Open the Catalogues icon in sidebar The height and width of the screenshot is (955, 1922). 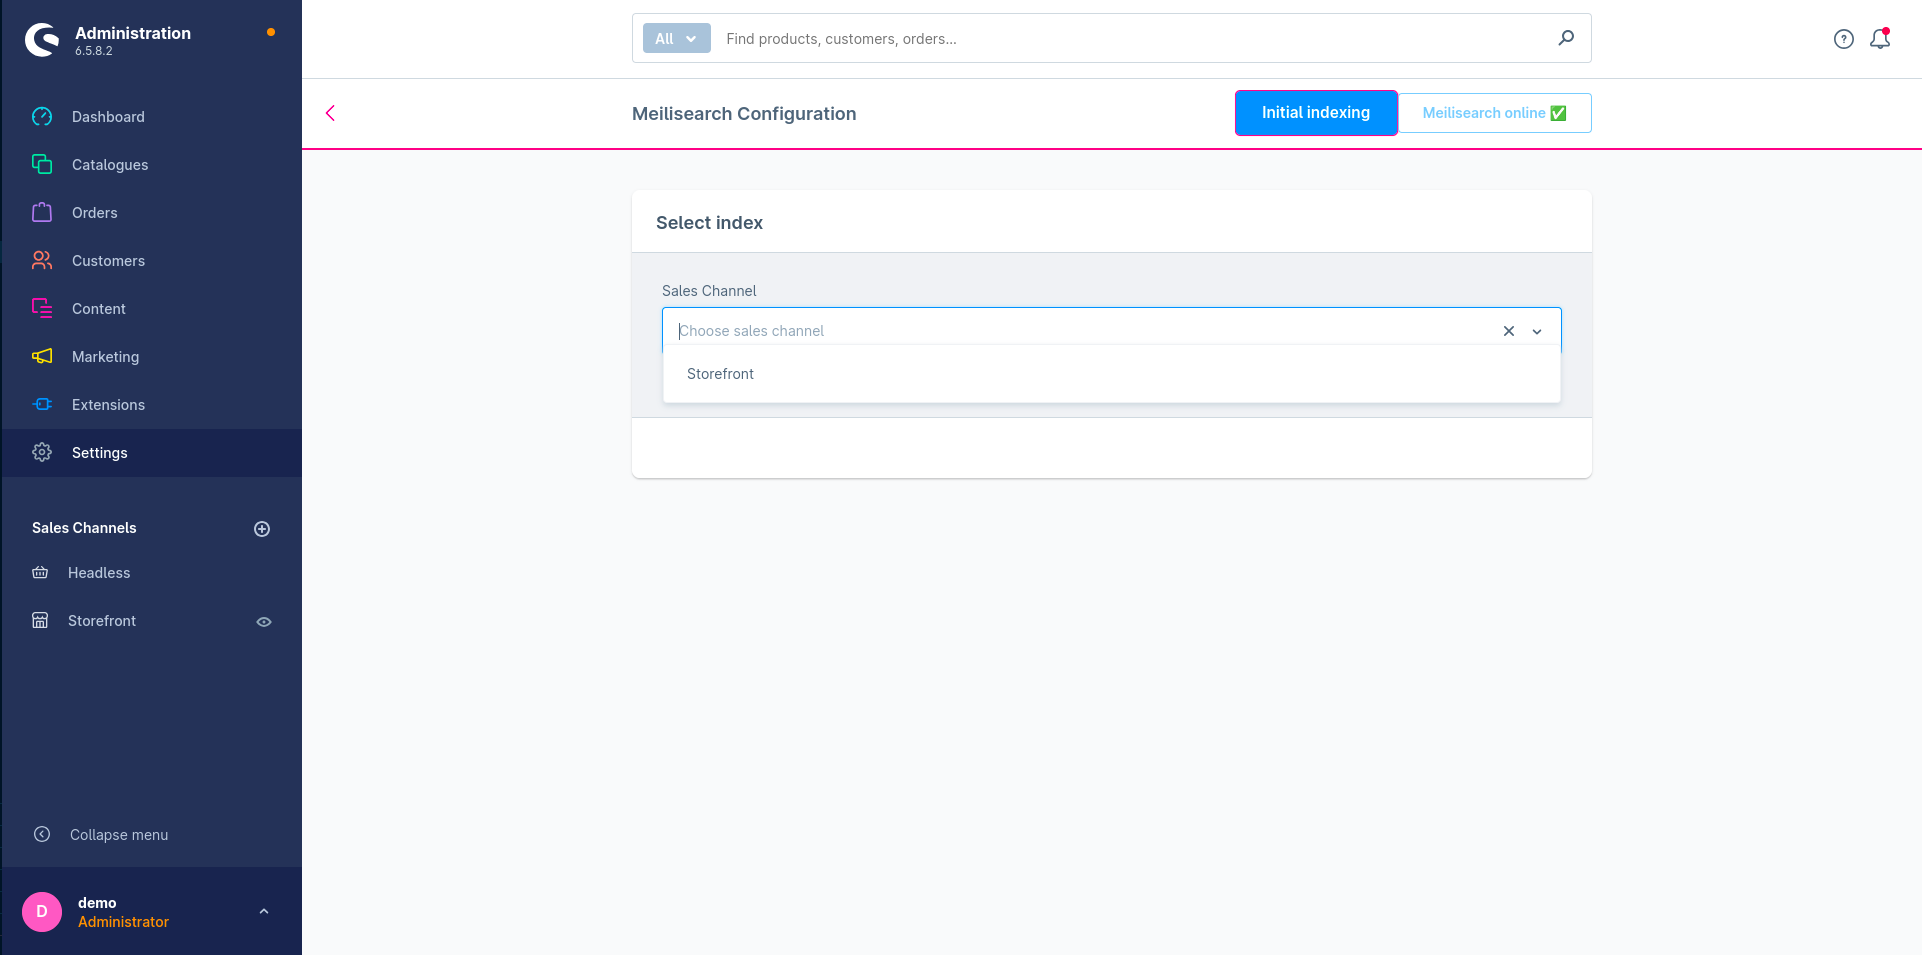[x=42, y=164]
